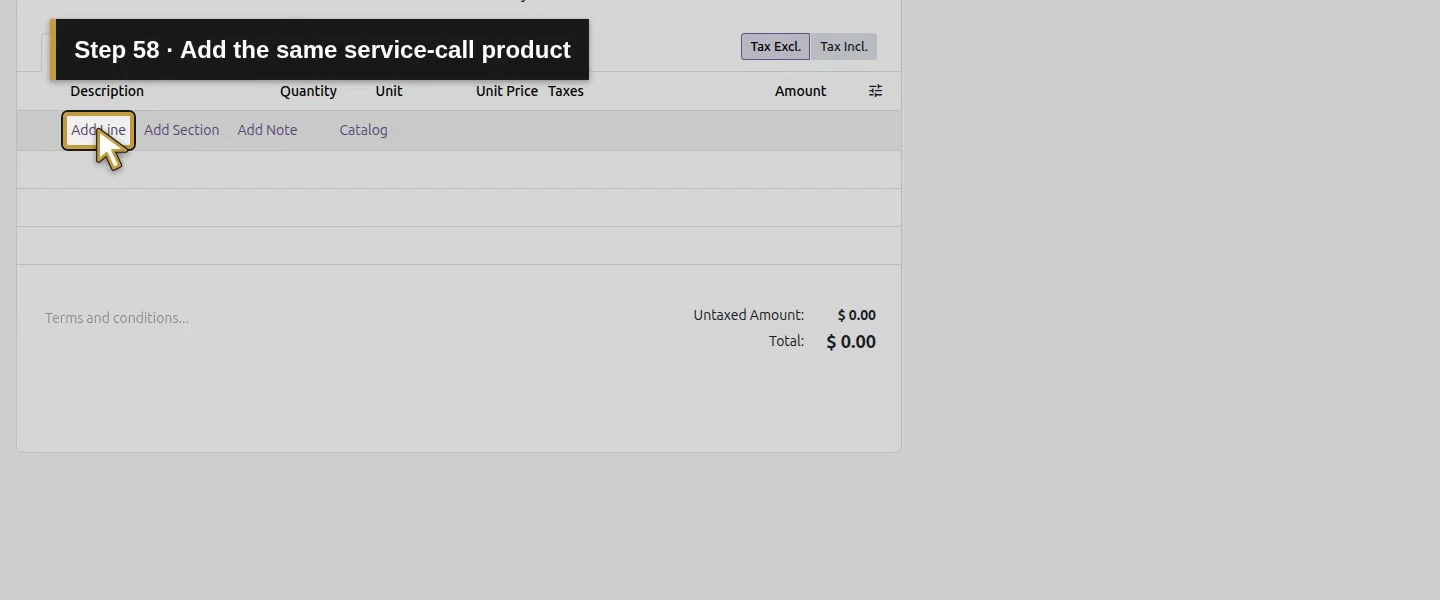Click the Untaxed Amount label
The height and width of the screenshot is (600, 1440).
pyautogui.click(x=748, y=315)
